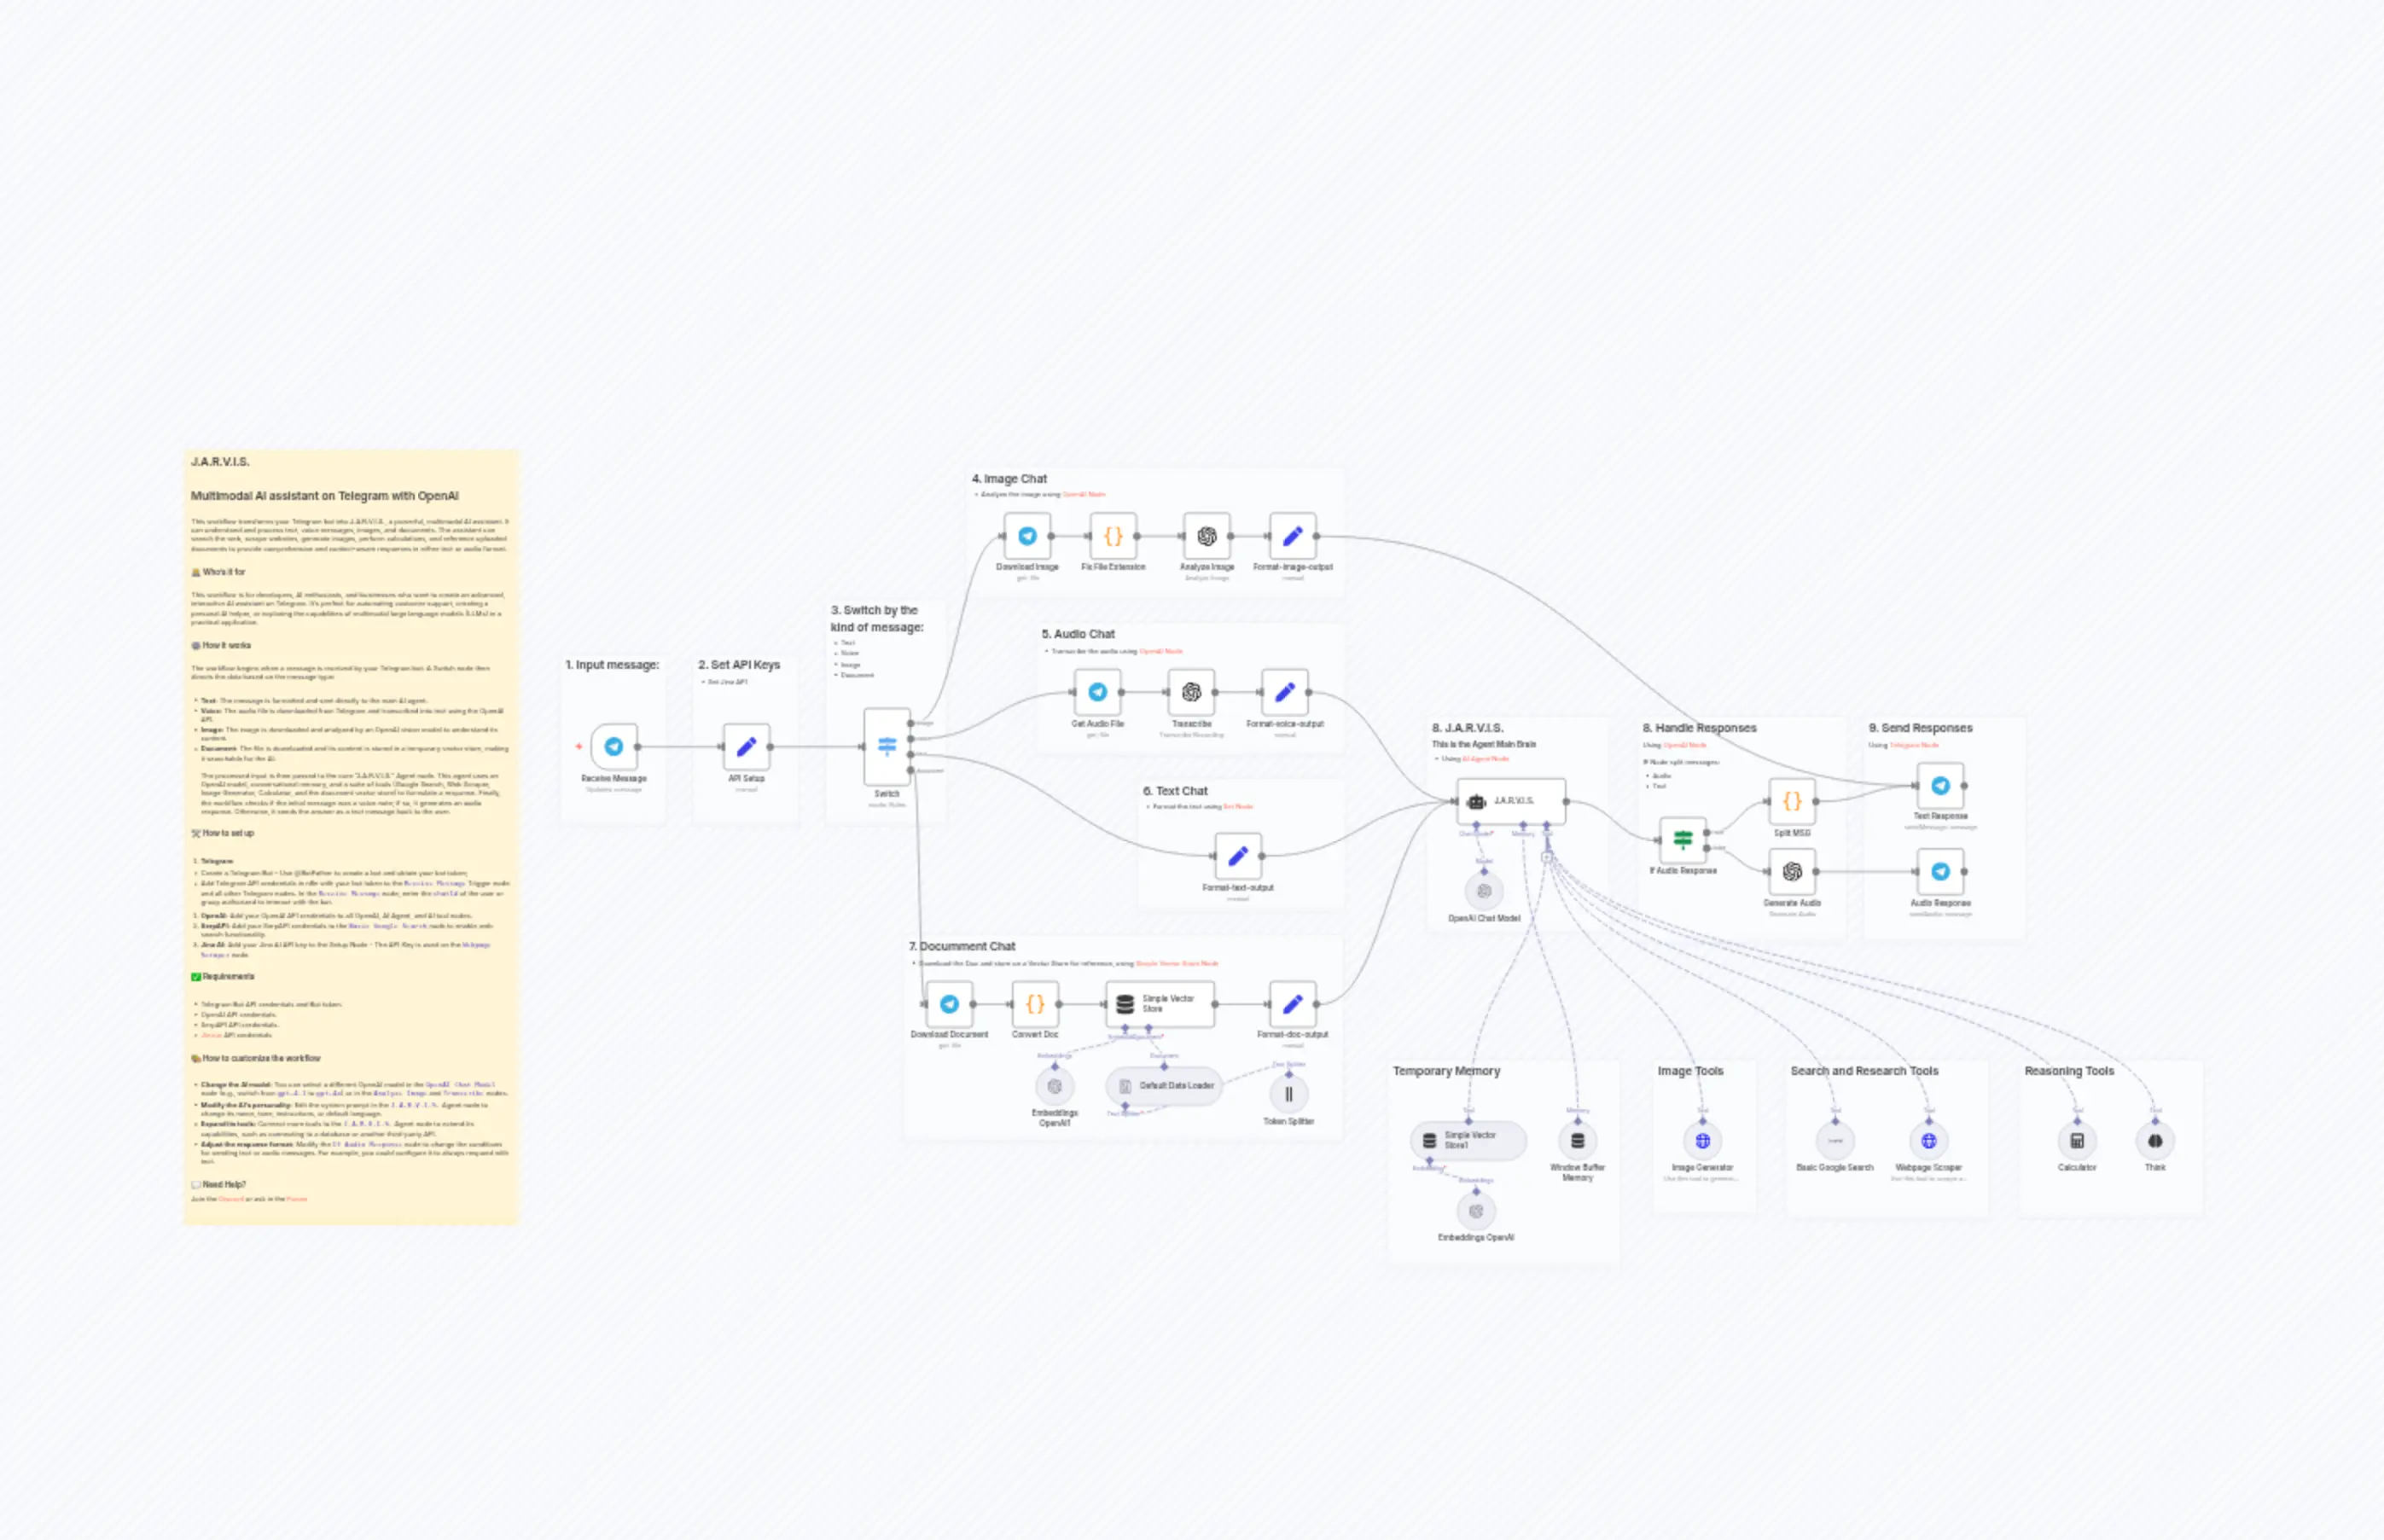
Task: Select the Window Buffer Memory node
Action: 1577,1140
